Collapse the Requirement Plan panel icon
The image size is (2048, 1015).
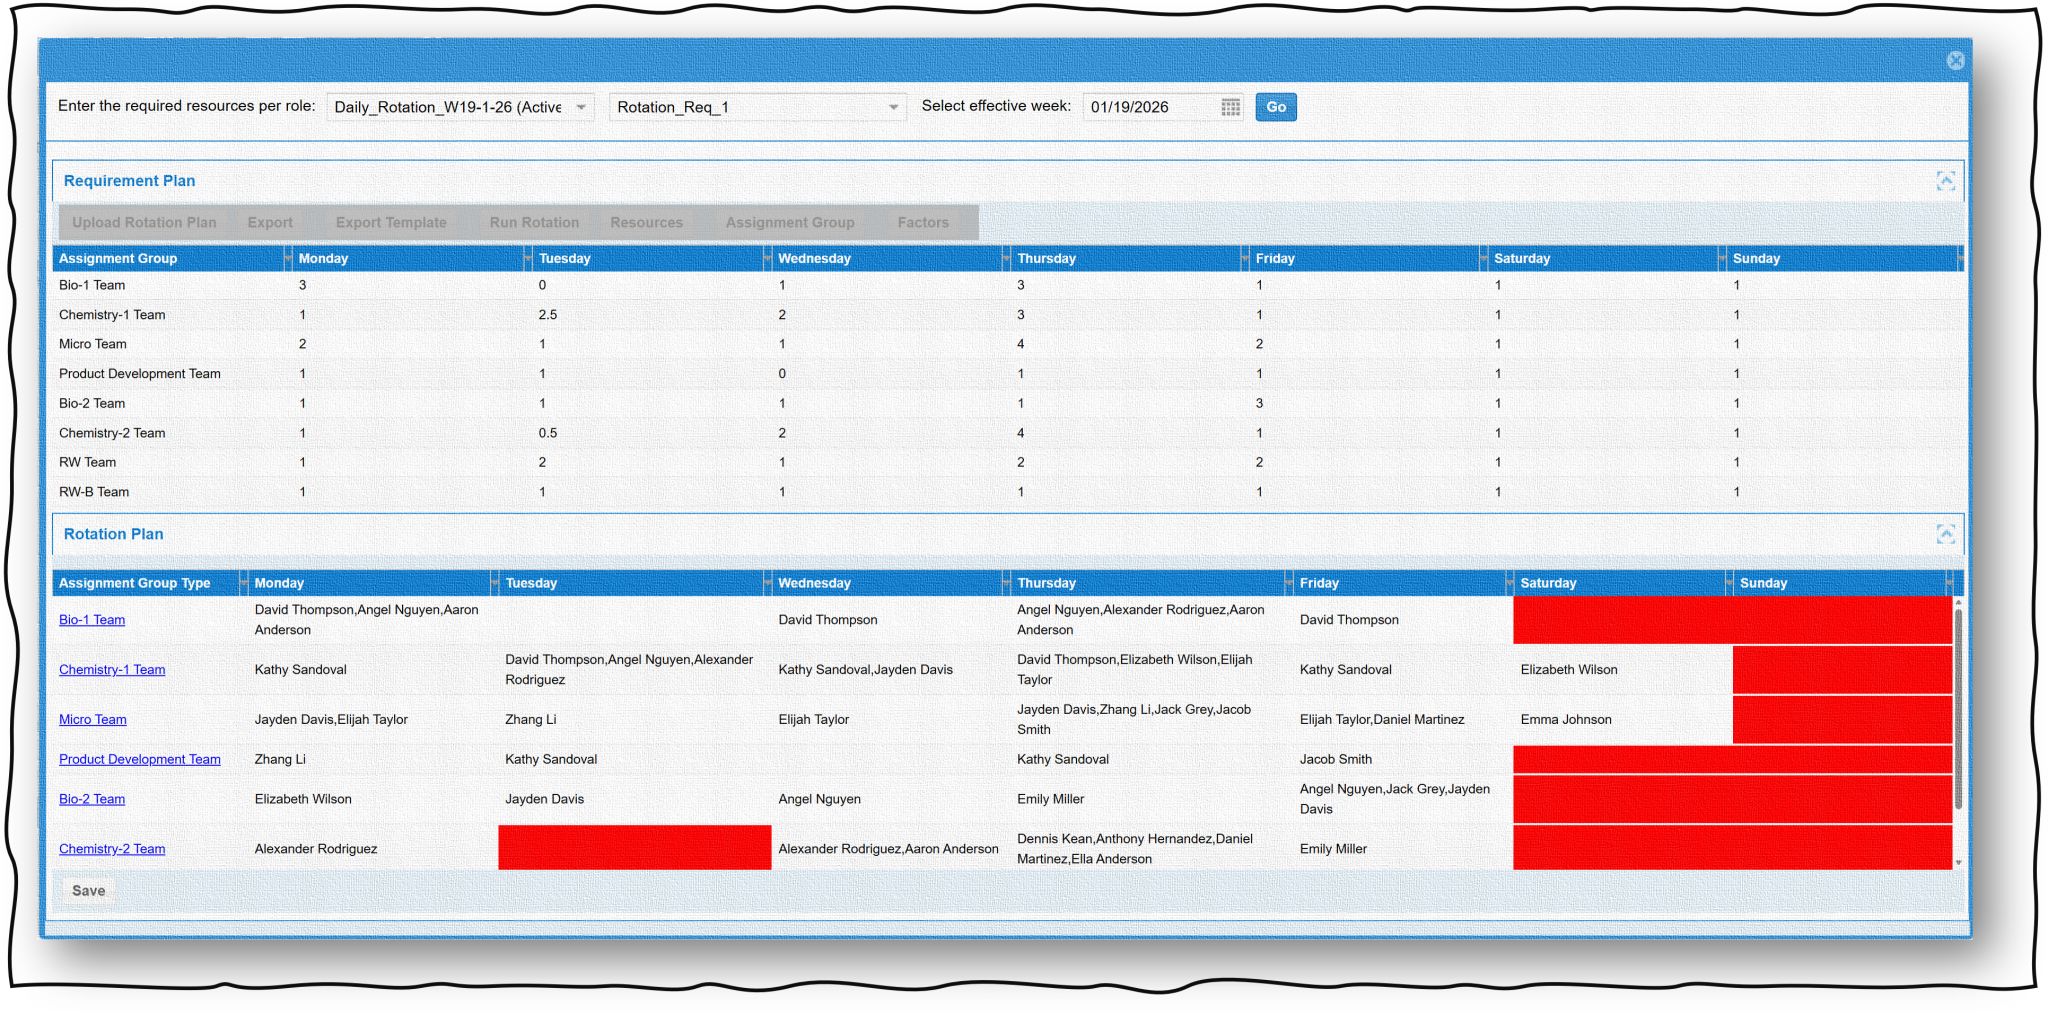tap(1945, 181)
